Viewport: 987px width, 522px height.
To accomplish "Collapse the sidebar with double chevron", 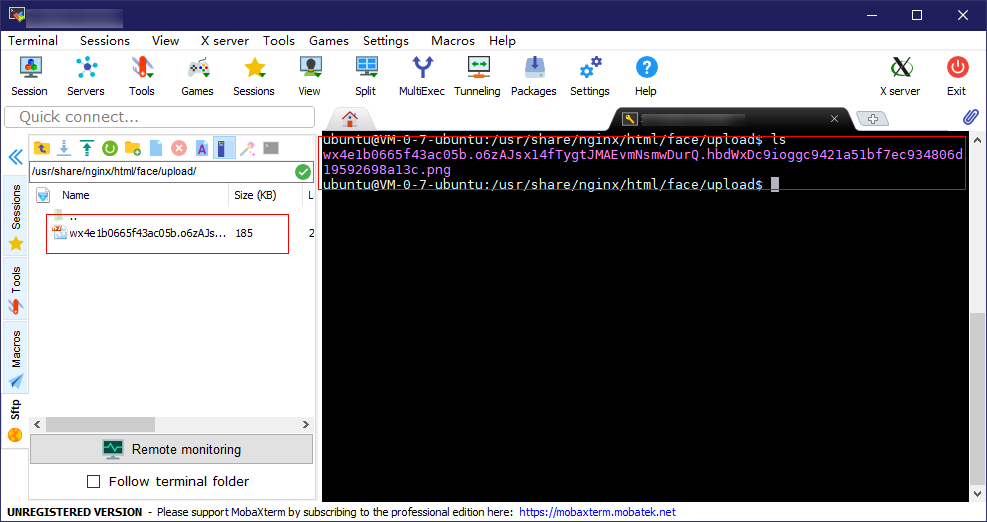I will coord(15,157).
